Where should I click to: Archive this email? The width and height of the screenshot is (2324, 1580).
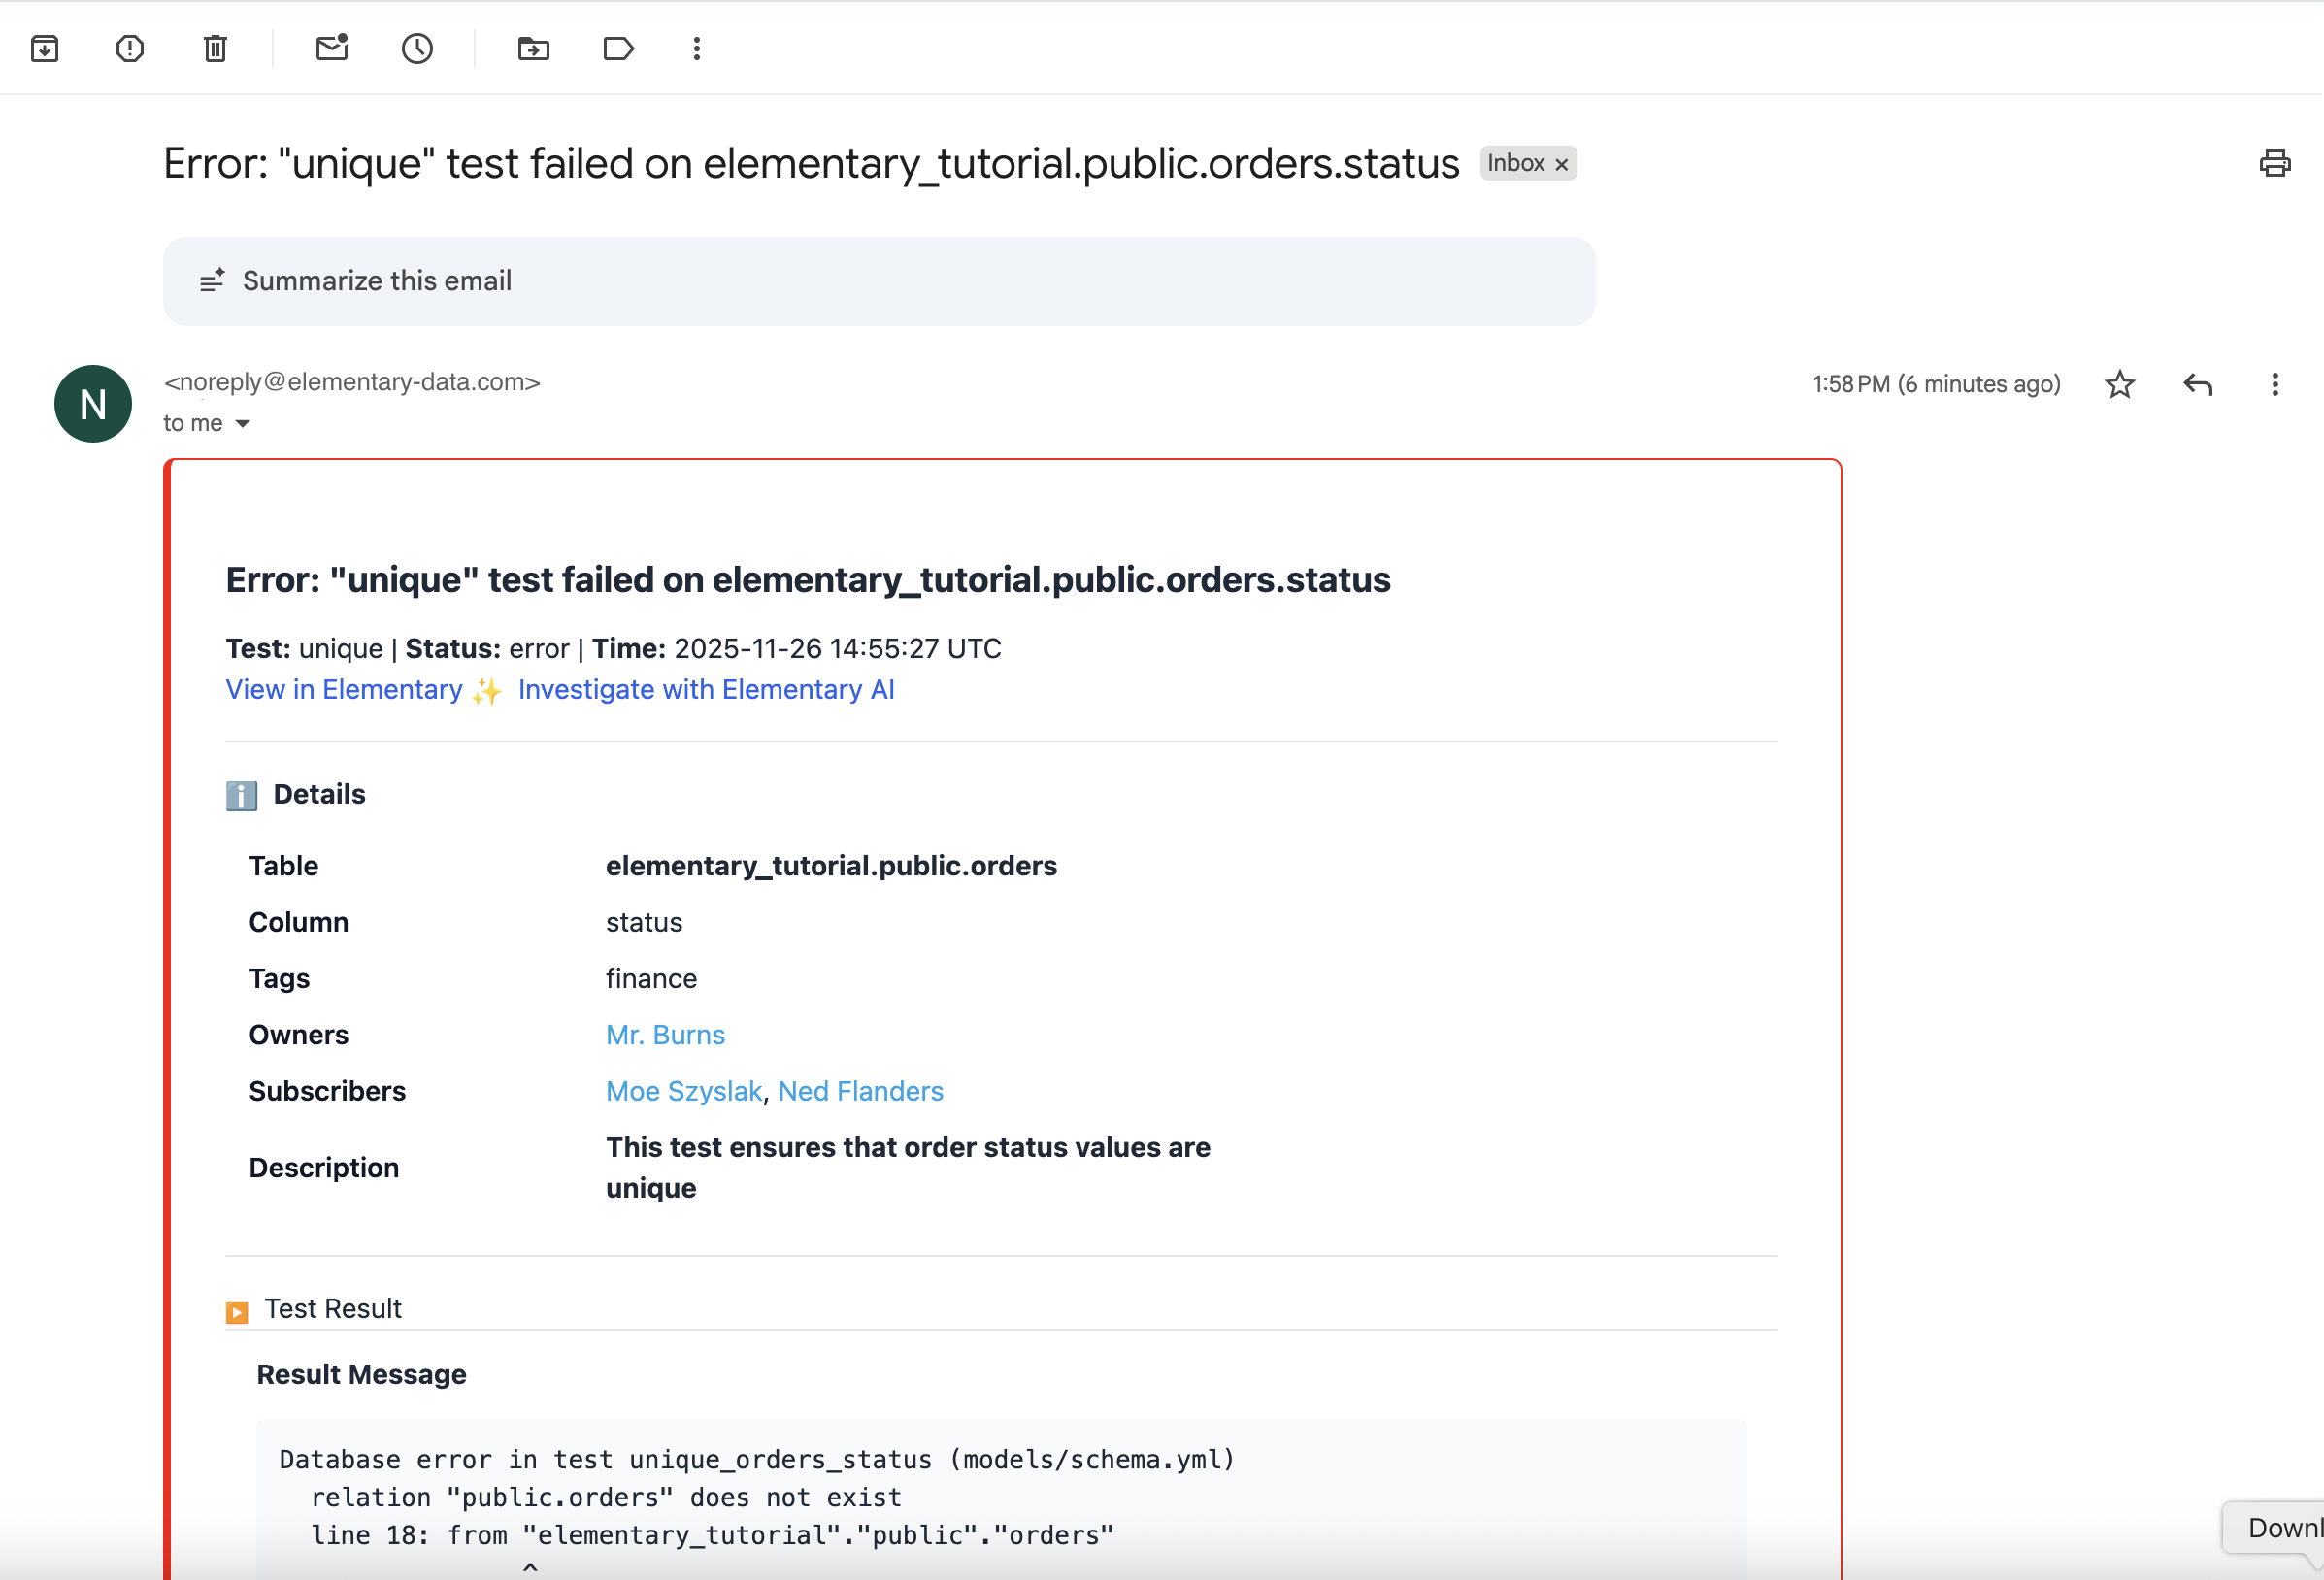(44, 48)
